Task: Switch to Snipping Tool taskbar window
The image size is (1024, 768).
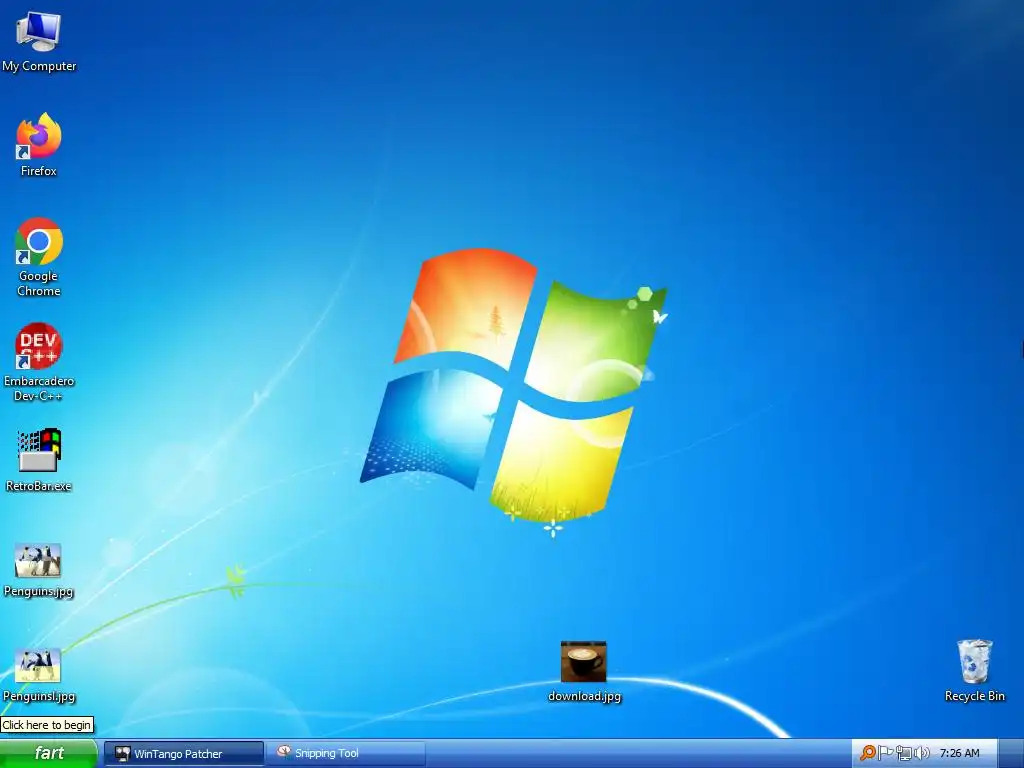Action: [345, 753]
